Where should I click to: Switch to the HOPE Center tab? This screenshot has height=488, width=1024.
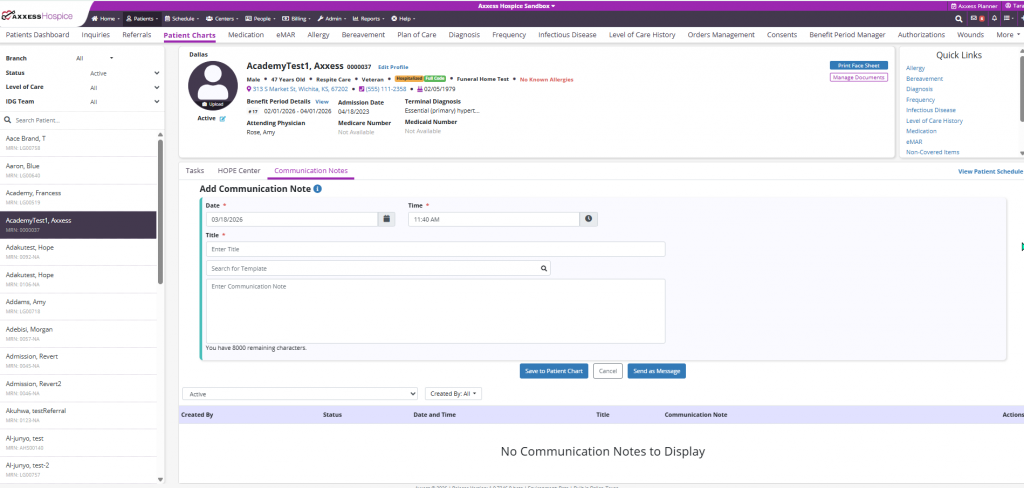239,171
